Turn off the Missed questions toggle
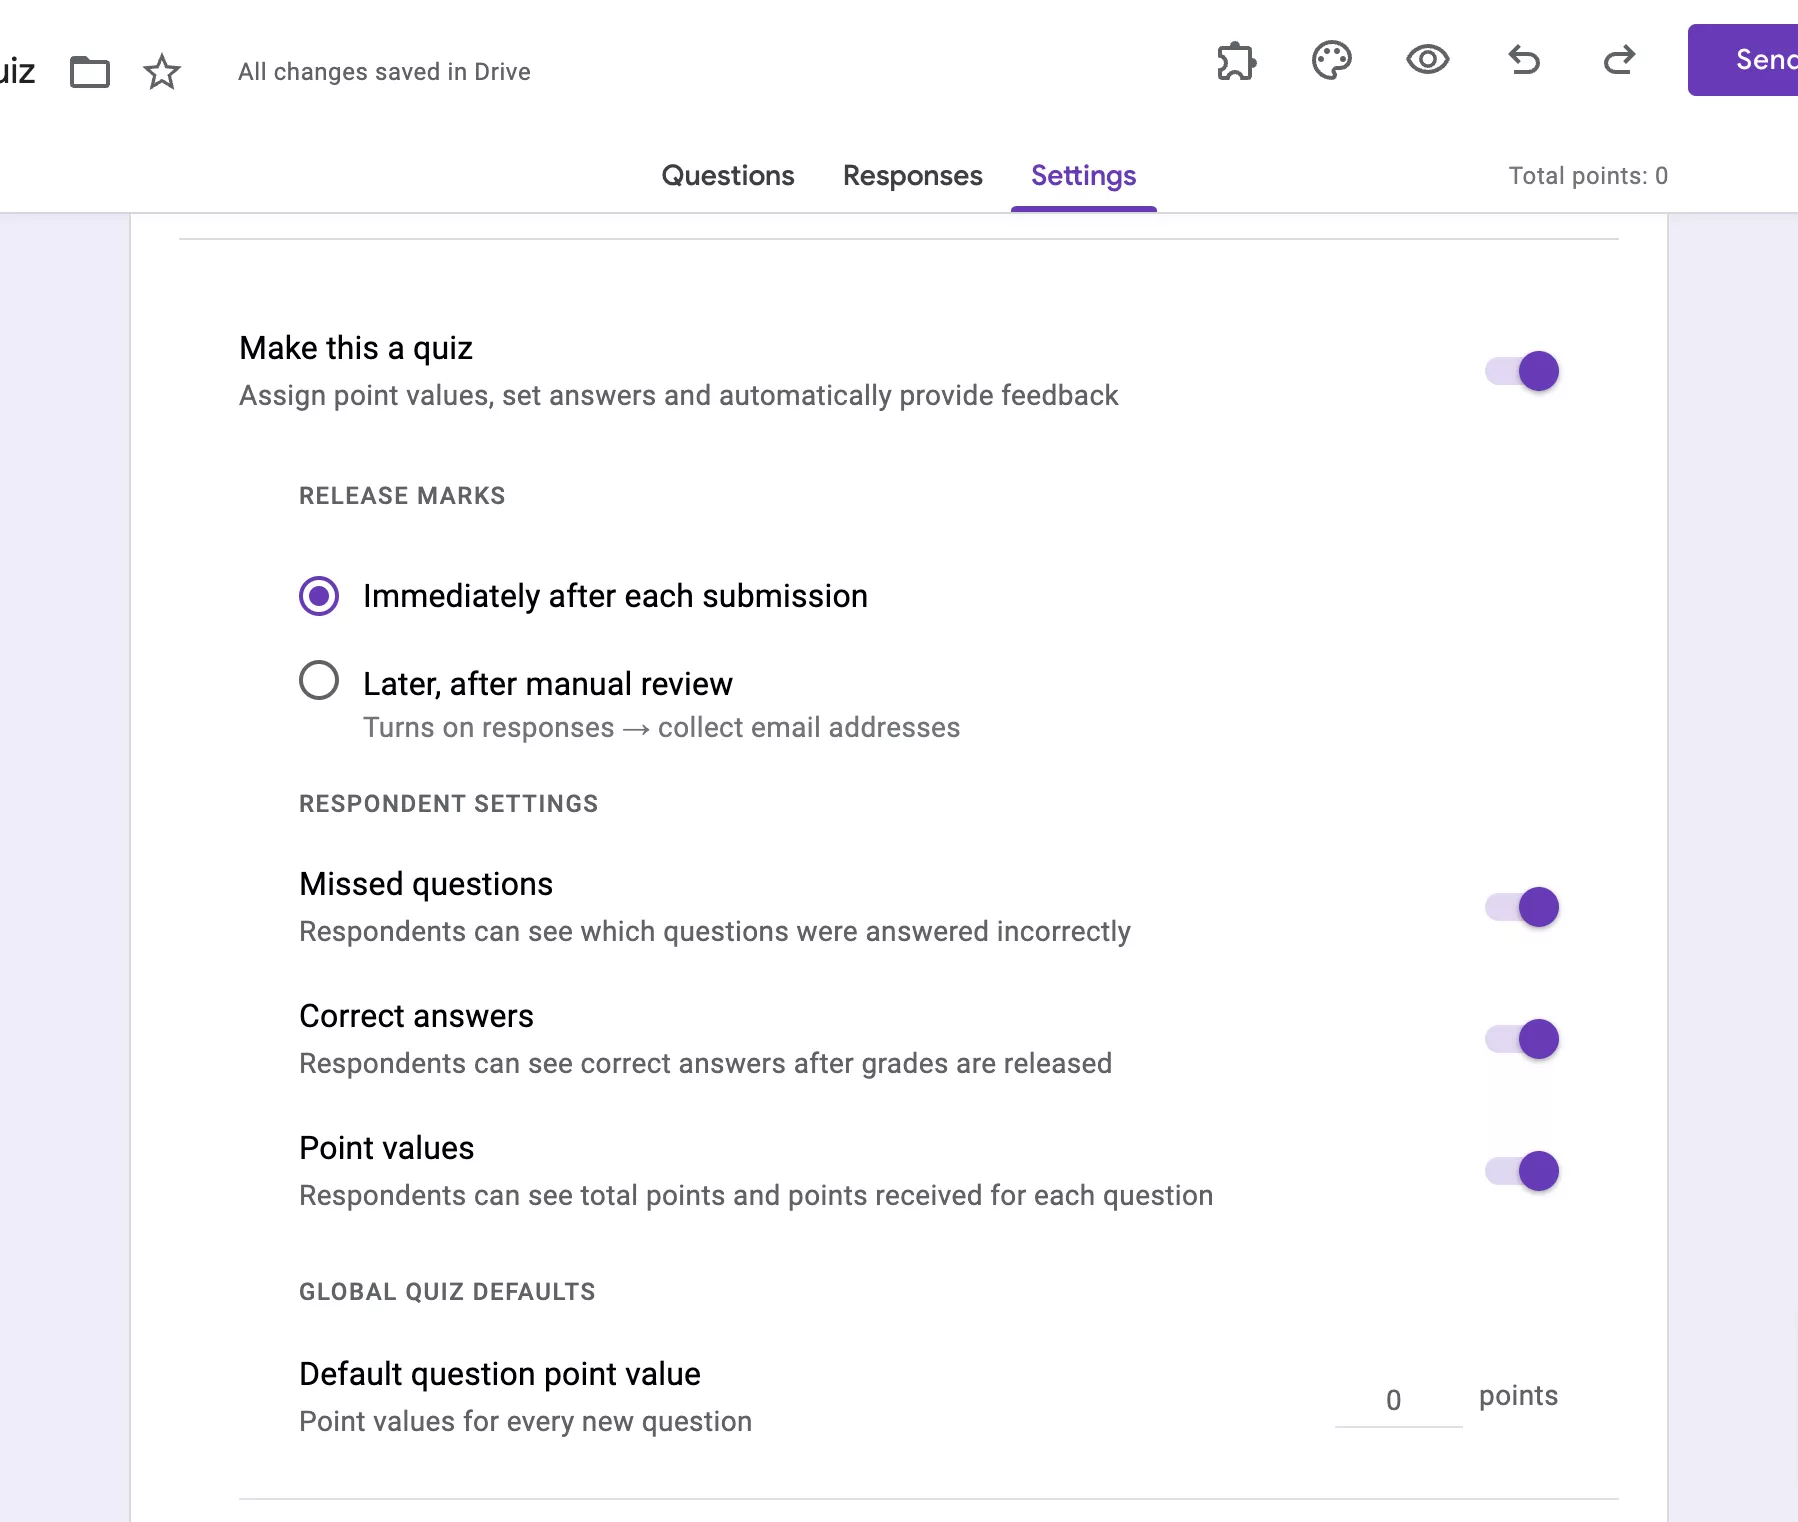This screenshot has width=1798, height=1522. coord(1521,907)
